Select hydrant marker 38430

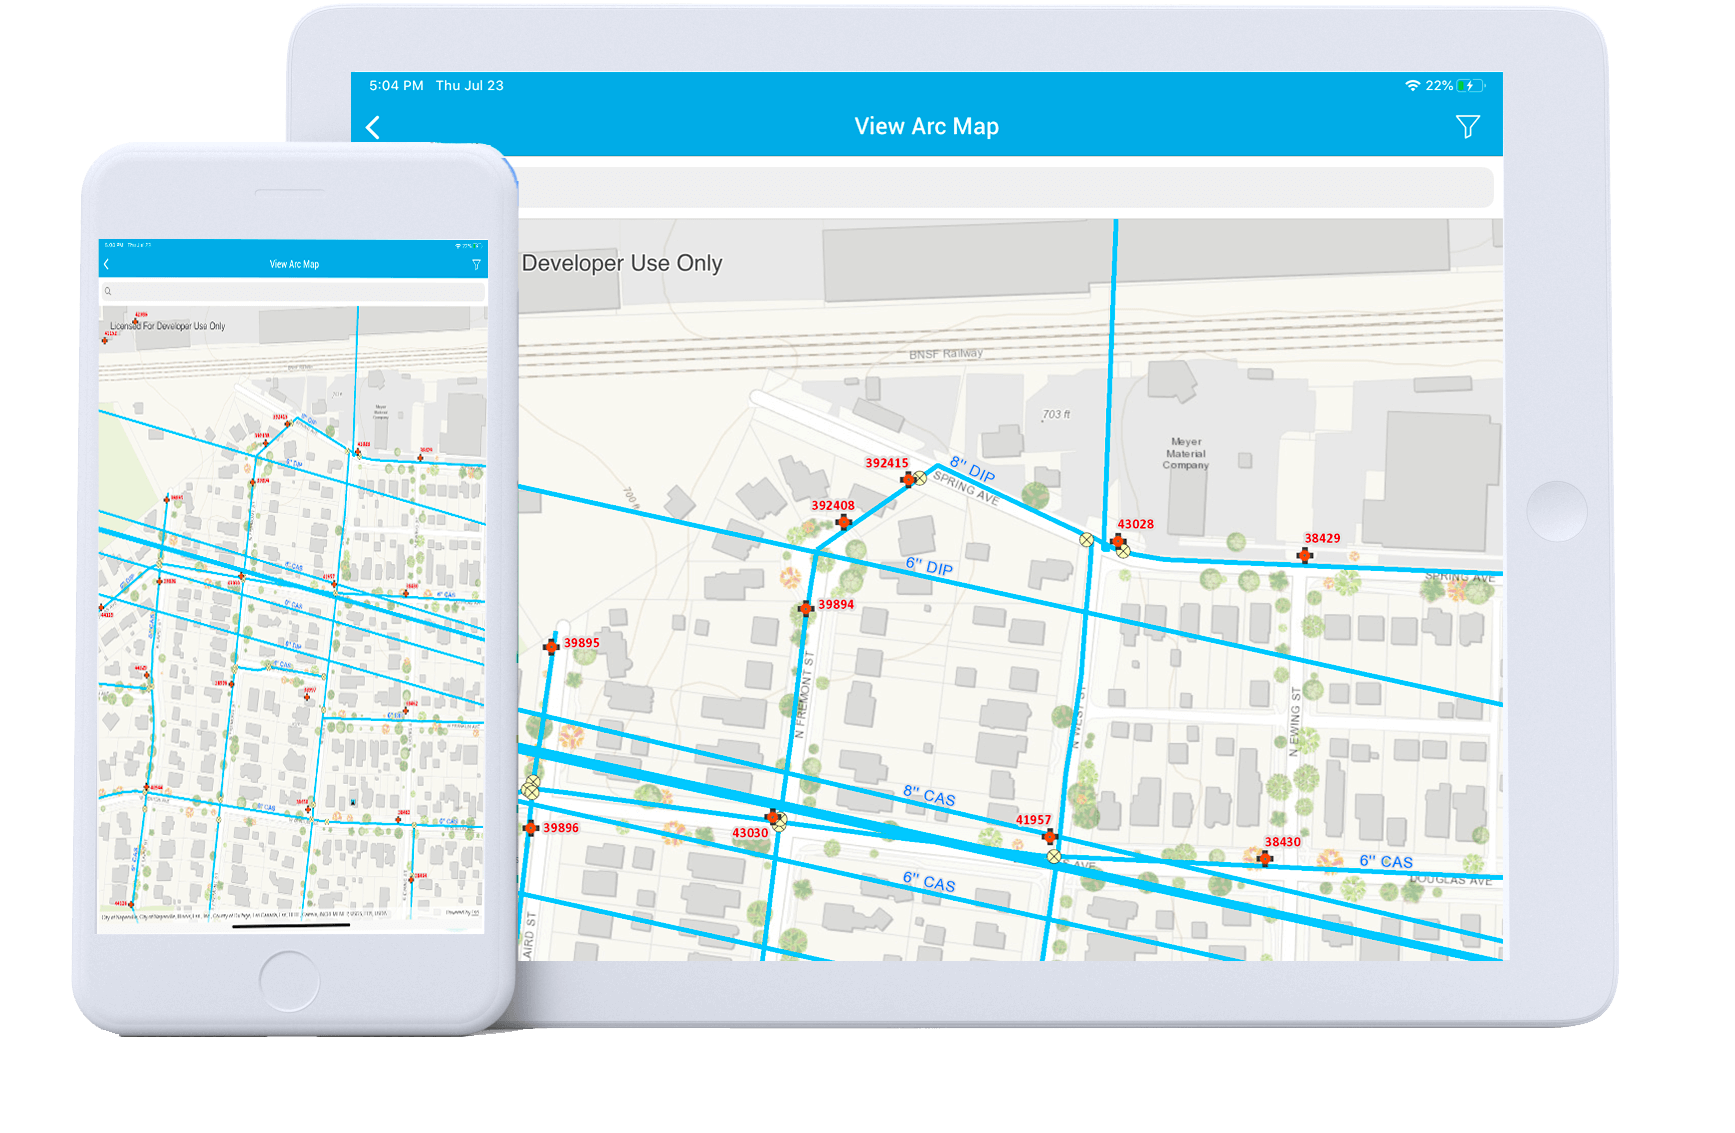1265,858
